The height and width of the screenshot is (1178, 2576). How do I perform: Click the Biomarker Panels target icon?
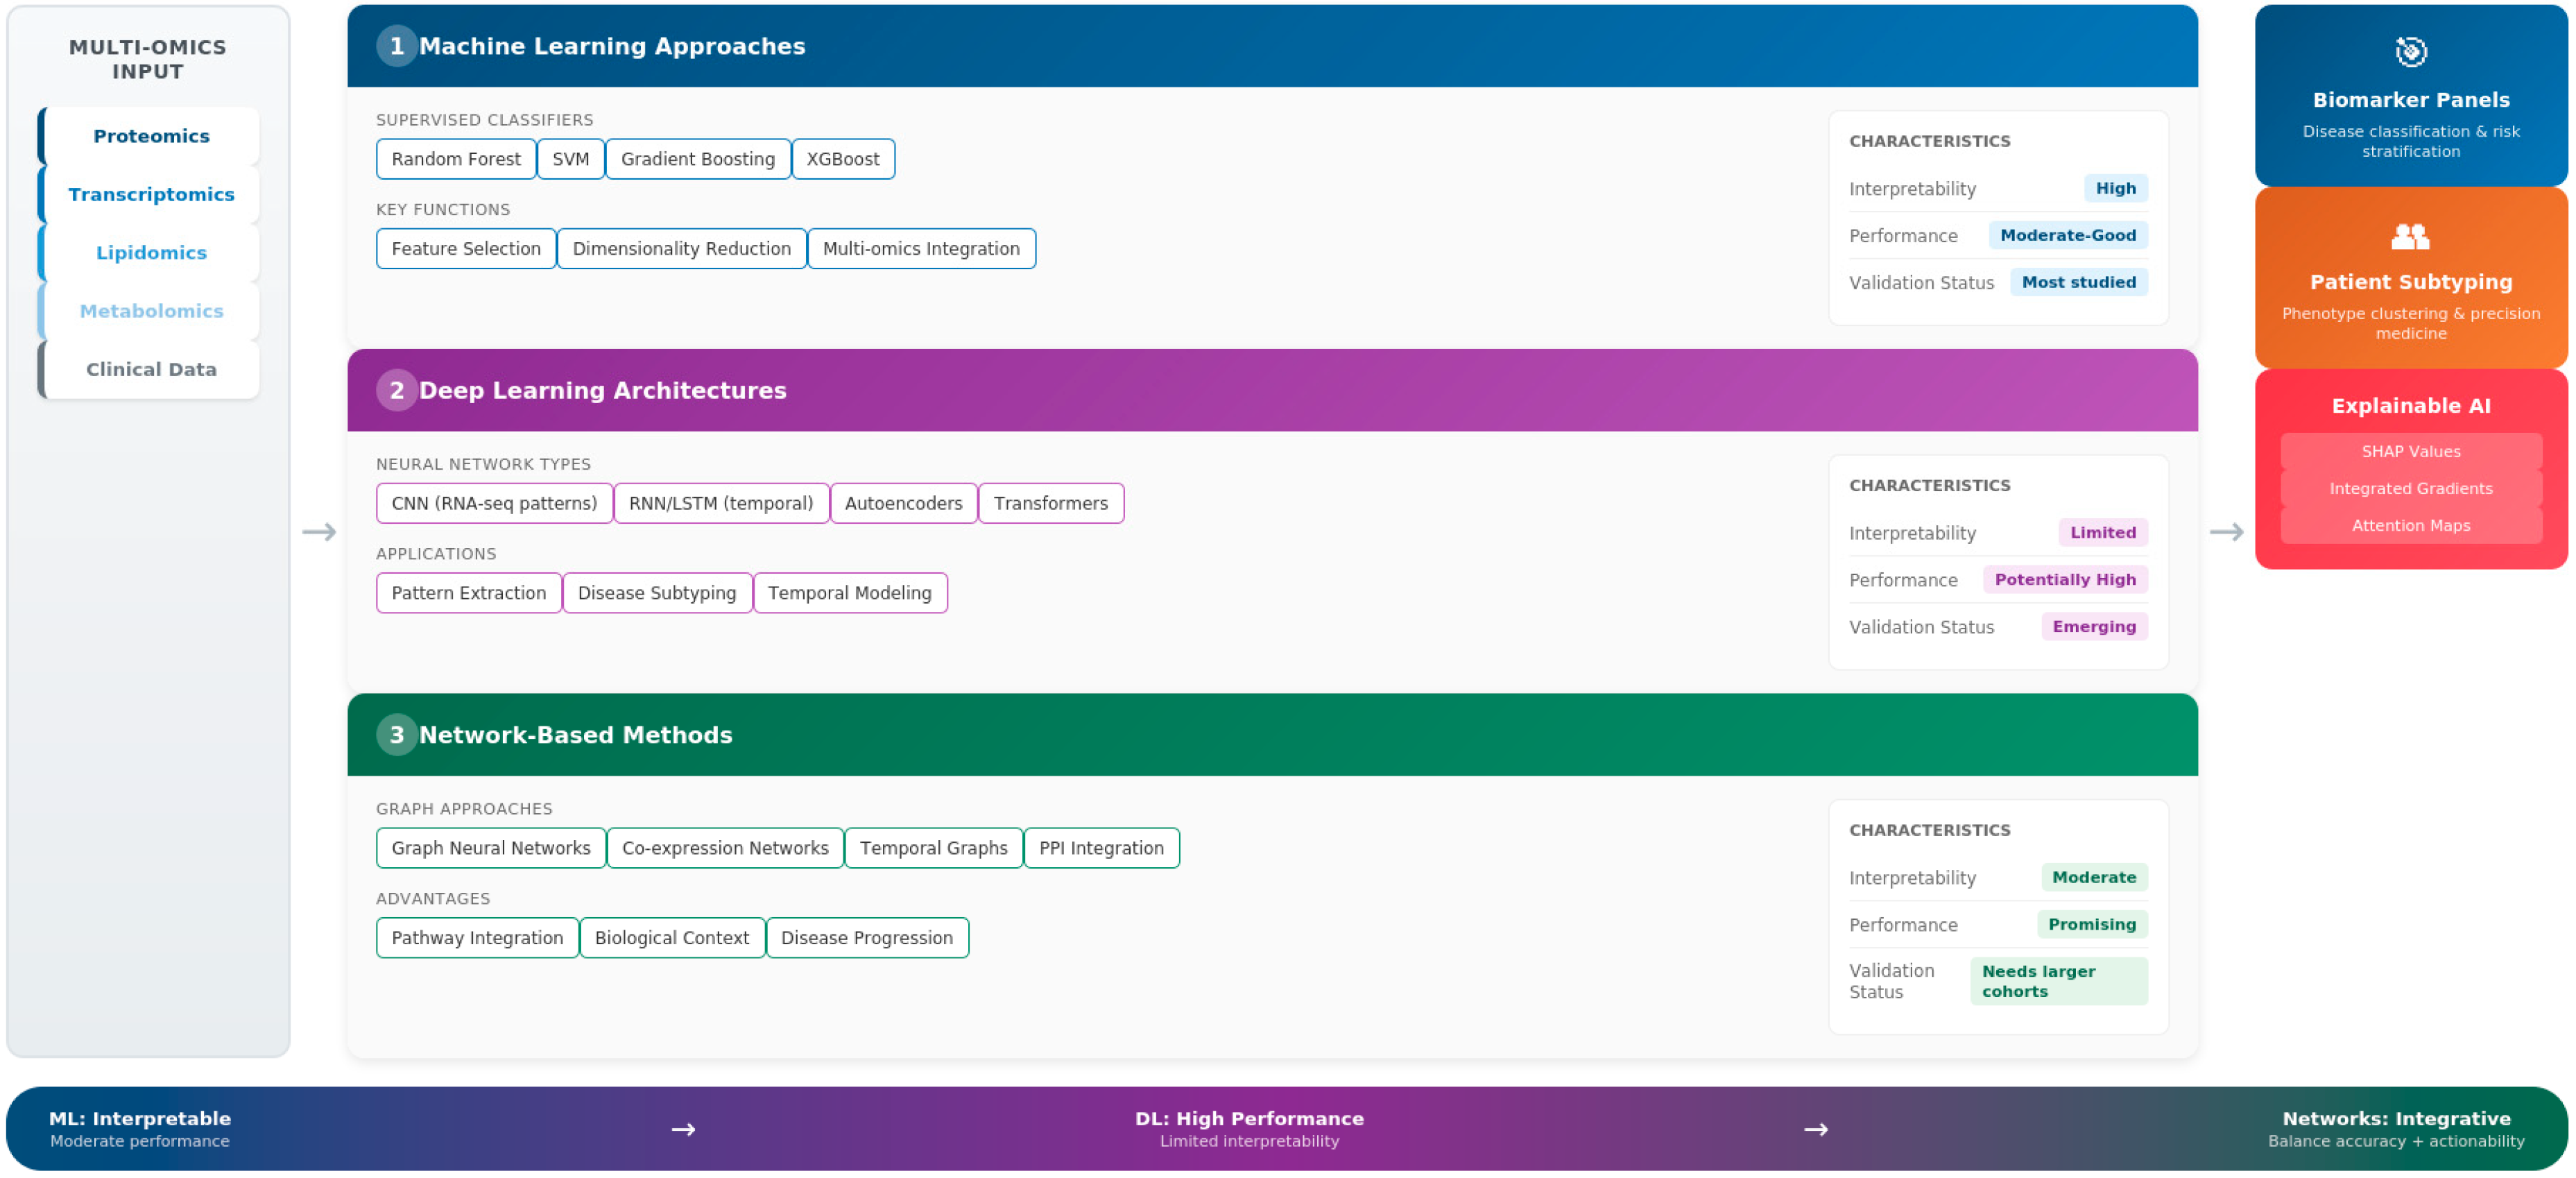(2411, 51)
